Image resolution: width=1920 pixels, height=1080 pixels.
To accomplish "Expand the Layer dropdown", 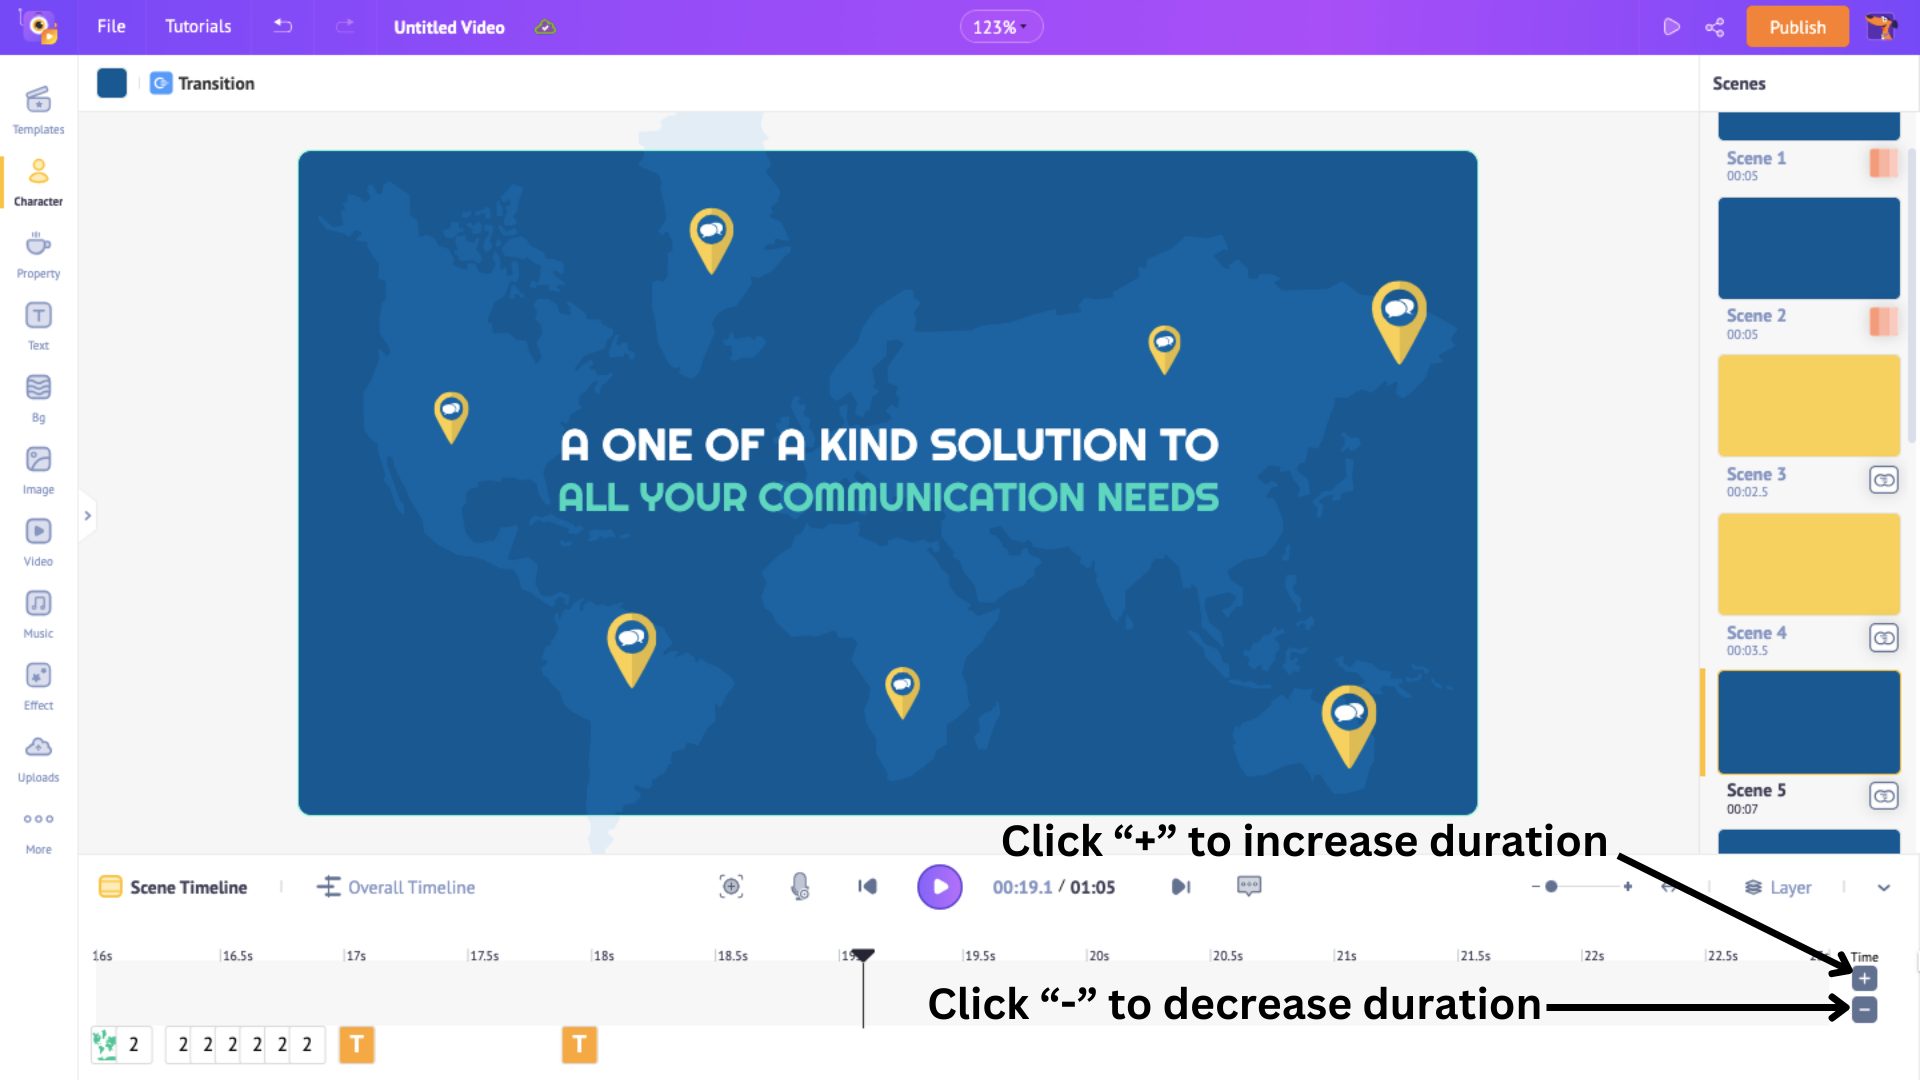I will click(x=1886, y=887).
